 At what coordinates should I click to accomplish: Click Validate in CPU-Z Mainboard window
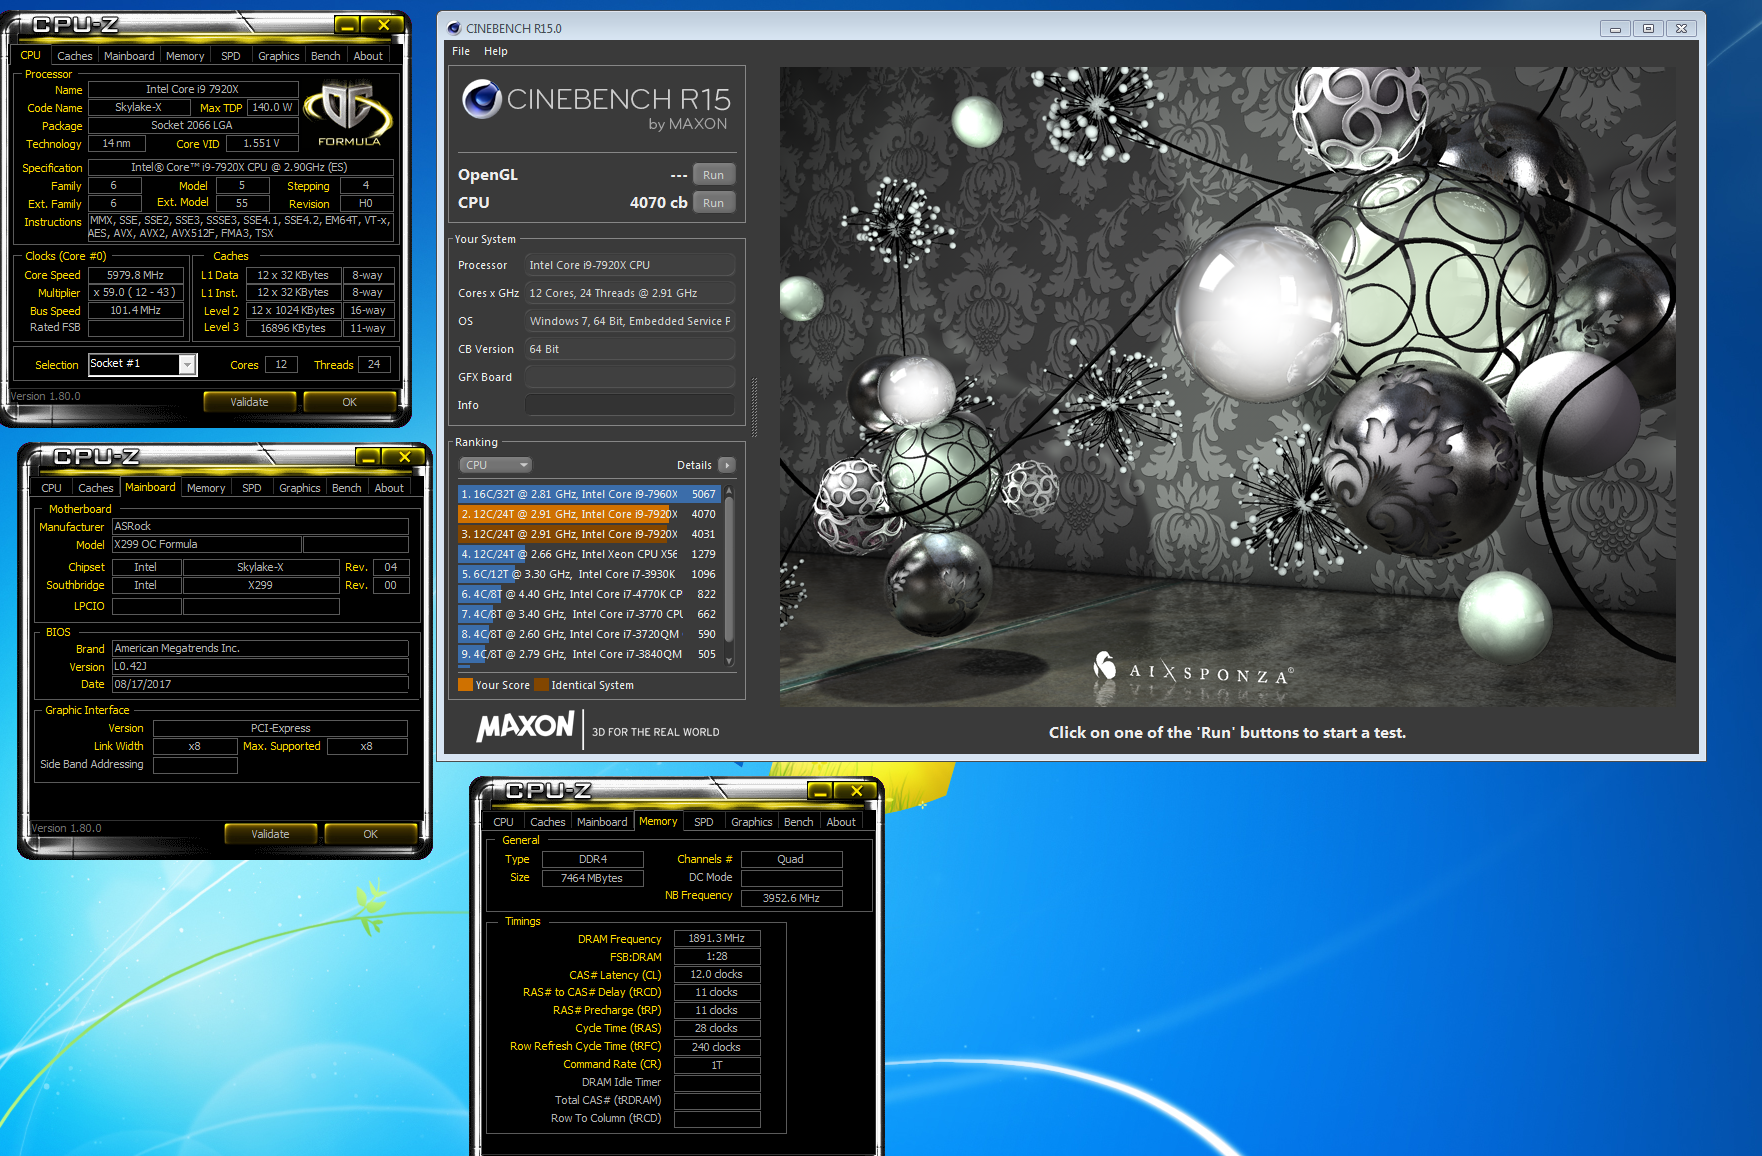[x=270, y=834]
